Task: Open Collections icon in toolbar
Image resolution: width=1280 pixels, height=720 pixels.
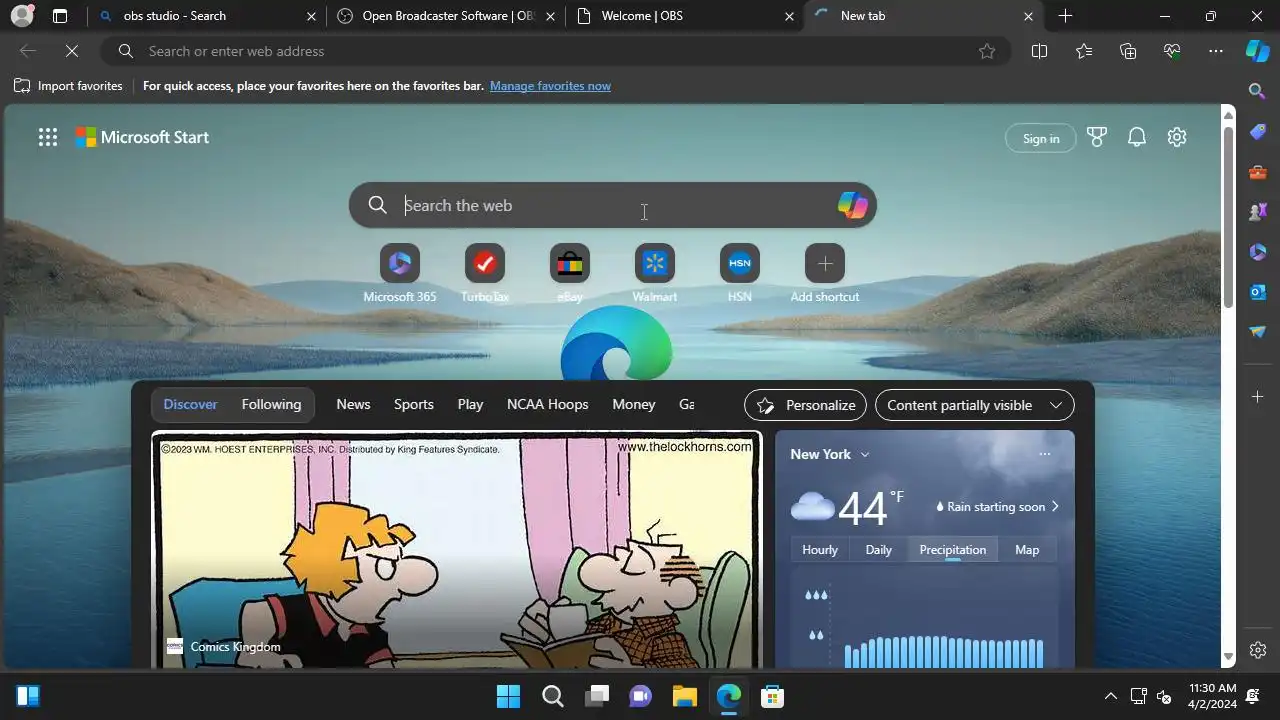Action: pos(1128,51)
